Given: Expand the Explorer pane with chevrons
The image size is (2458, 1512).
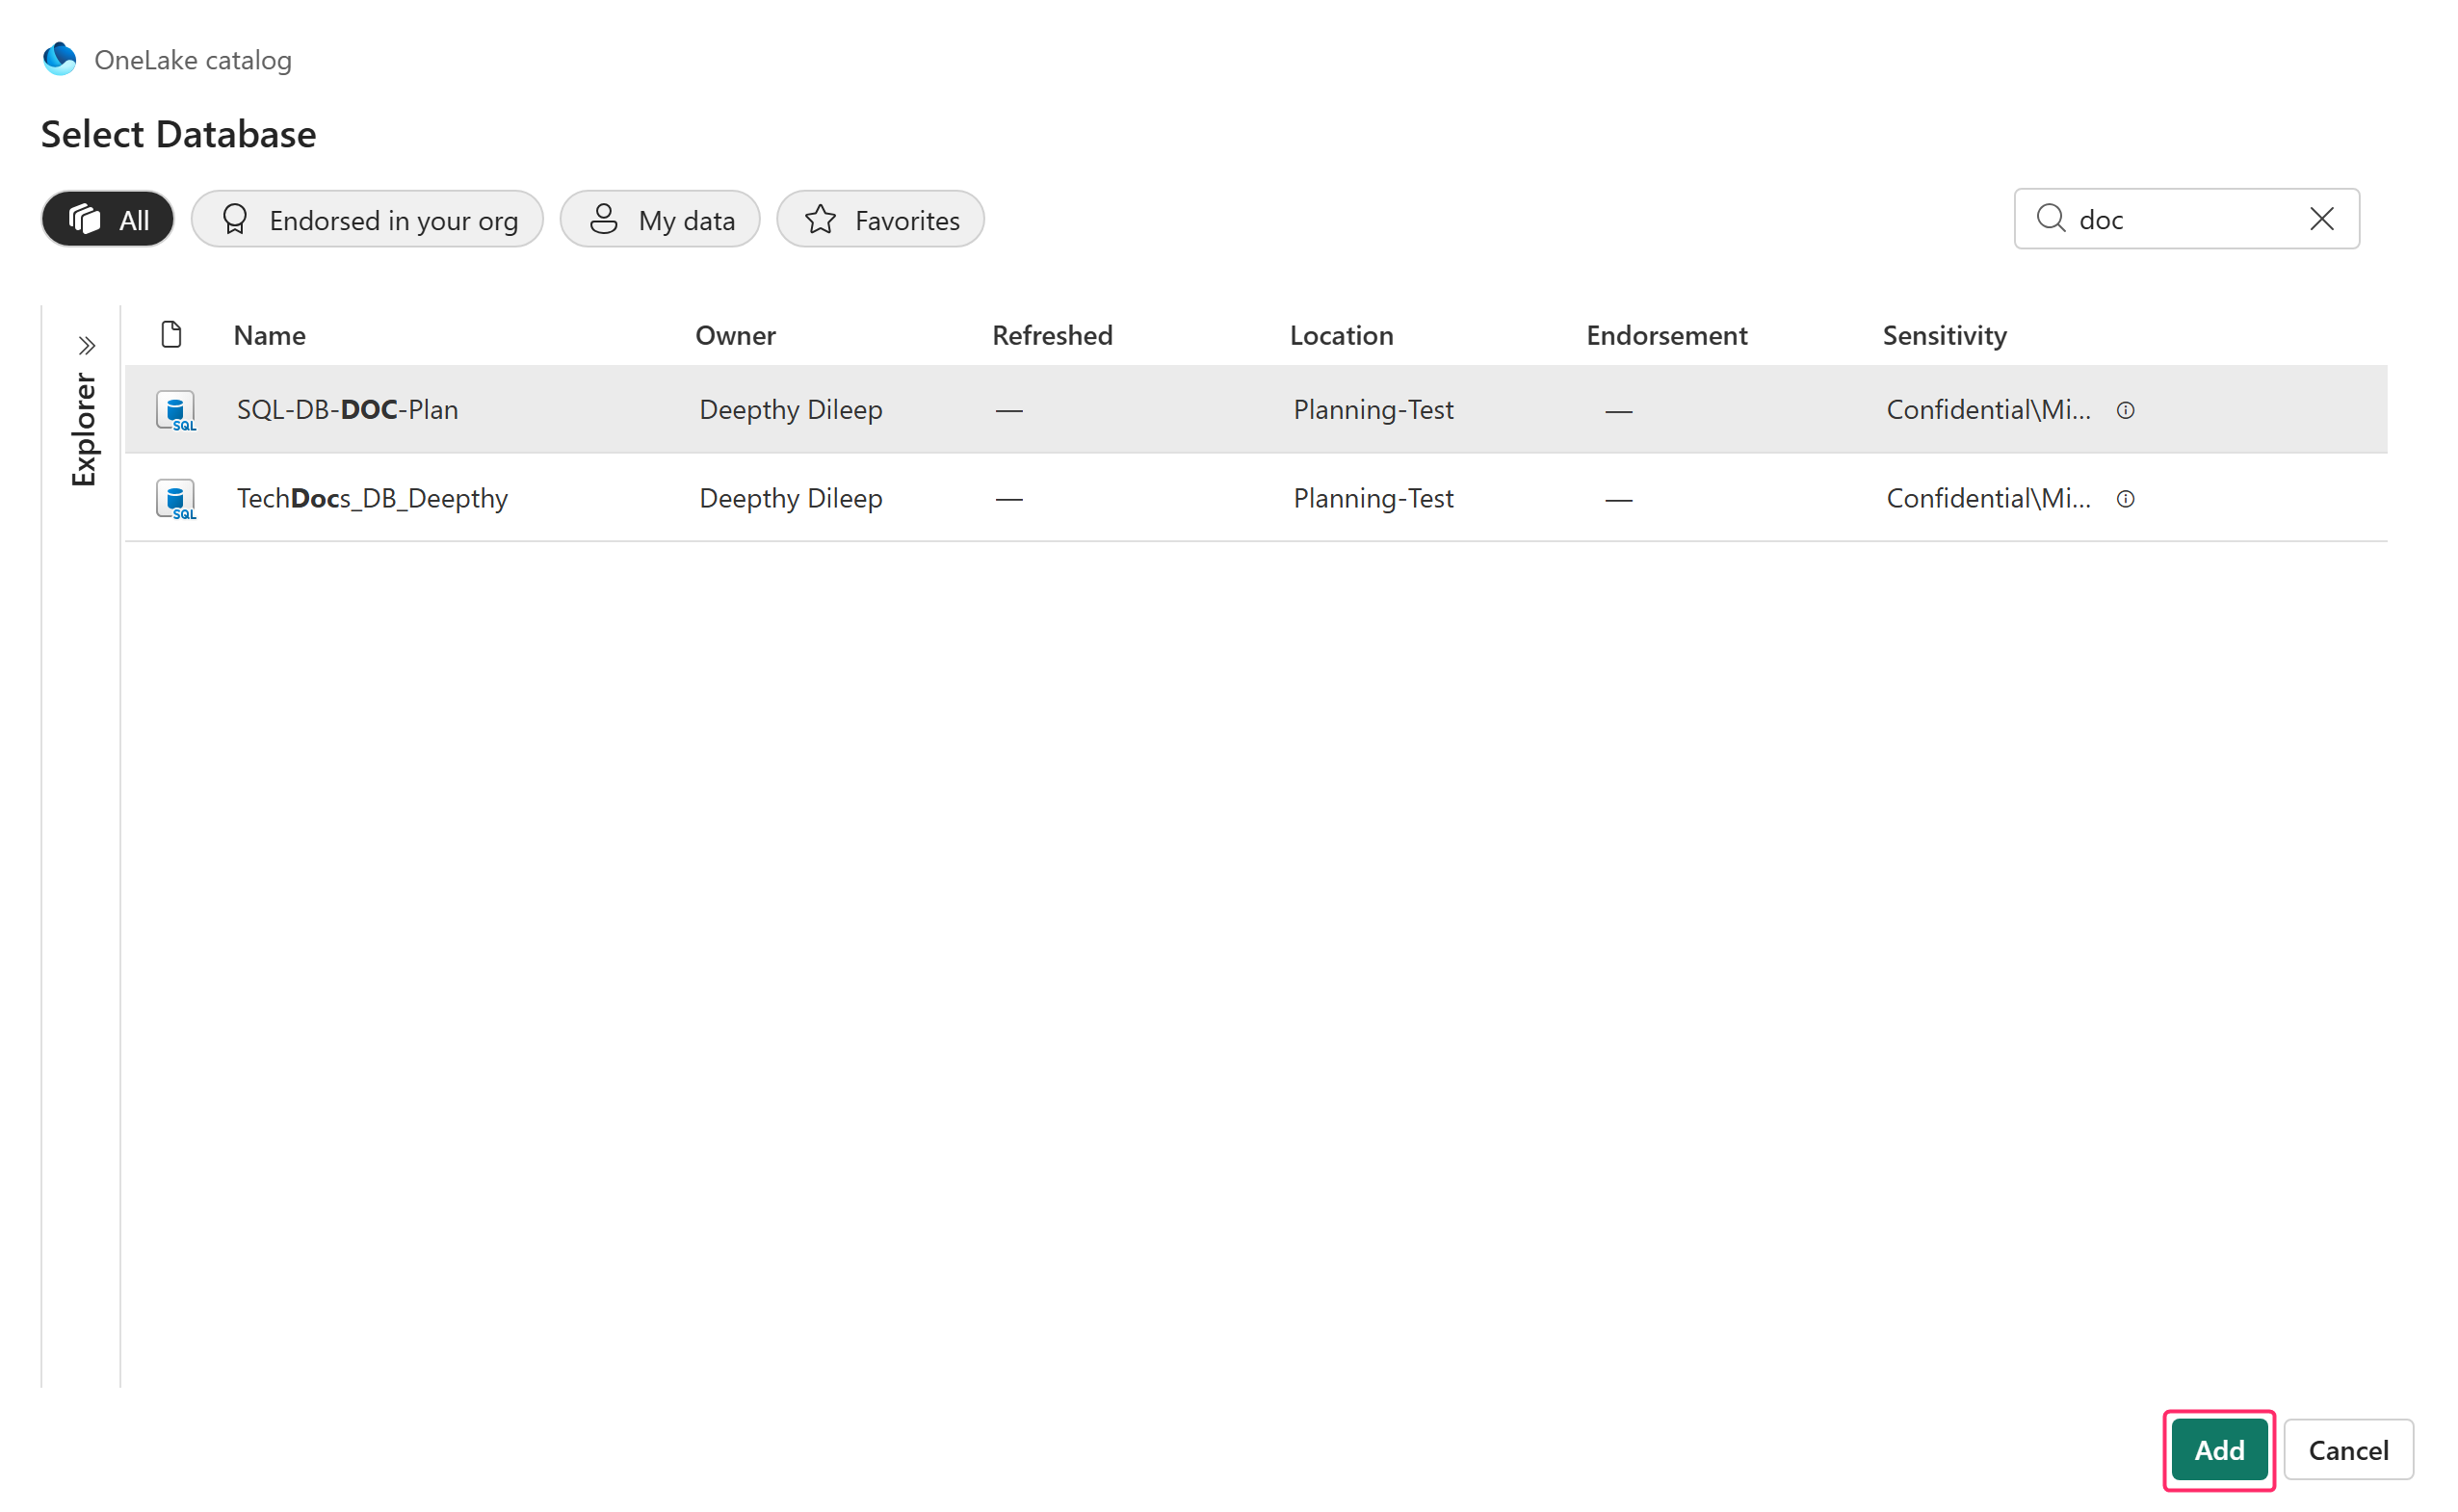Looking at the screenshot, I should 87,346.
